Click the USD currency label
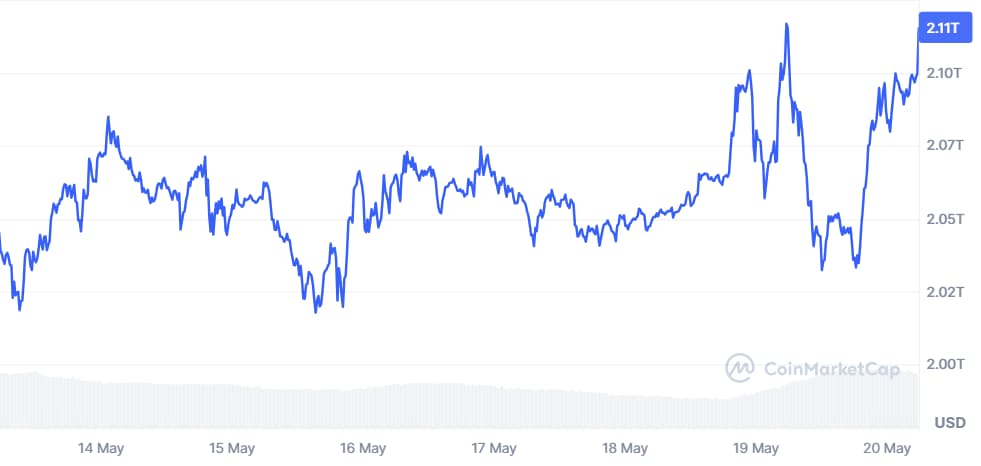Image resolution: width=981 pixels, height=466 pixels. point(950,423)
